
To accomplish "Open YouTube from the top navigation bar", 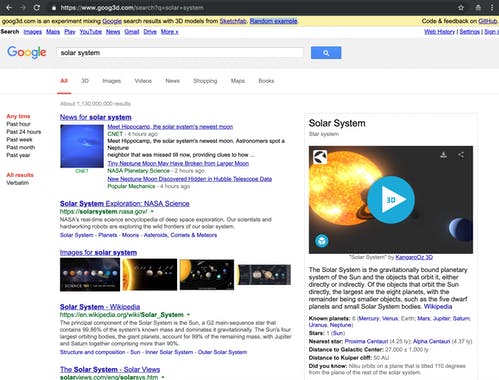I will point(91,32).
